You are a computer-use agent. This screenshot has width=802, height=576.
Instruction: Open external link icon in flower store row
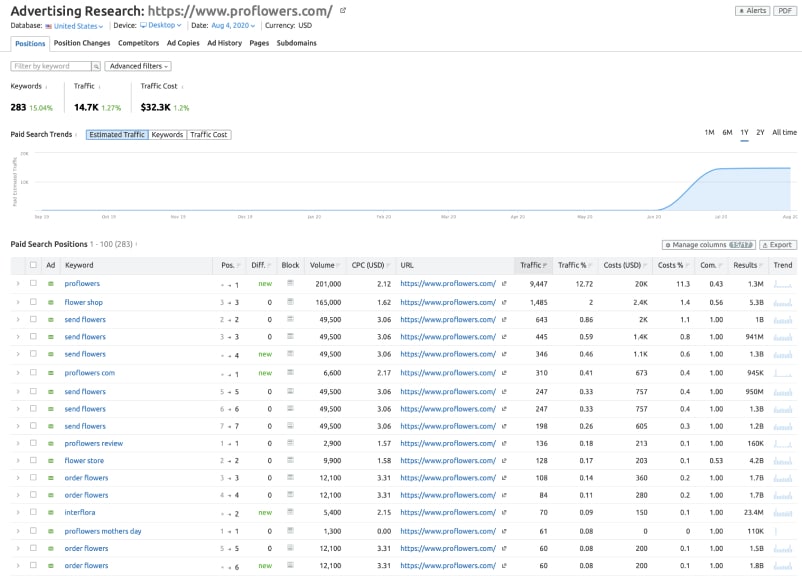coord(504,461)
